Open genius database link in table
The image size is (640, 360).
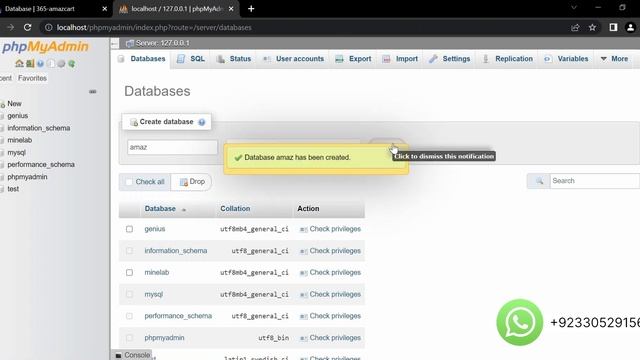[x=155, y=229]
